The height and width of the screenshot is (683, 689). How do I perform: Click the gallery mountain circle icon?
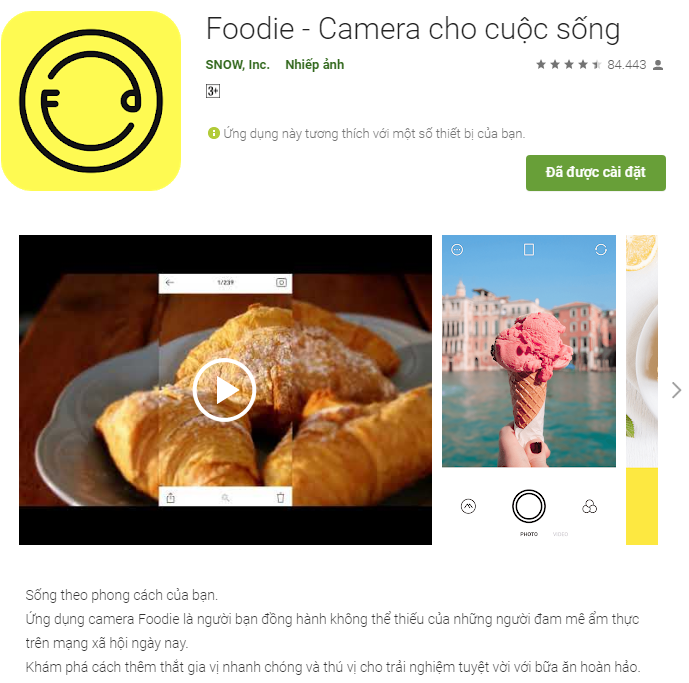[x=468, y=506]
